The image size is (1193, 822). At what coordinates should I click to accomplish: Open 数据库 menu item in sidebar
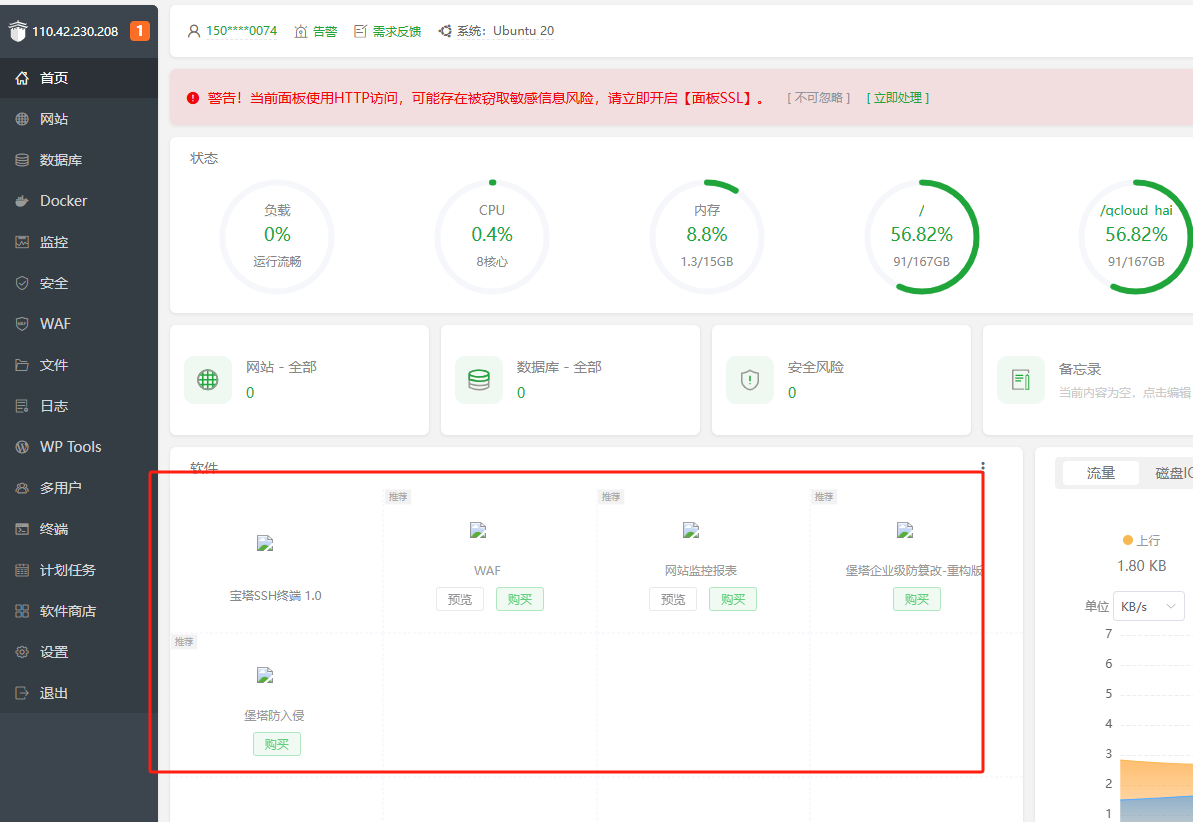(x=79, y=160)
